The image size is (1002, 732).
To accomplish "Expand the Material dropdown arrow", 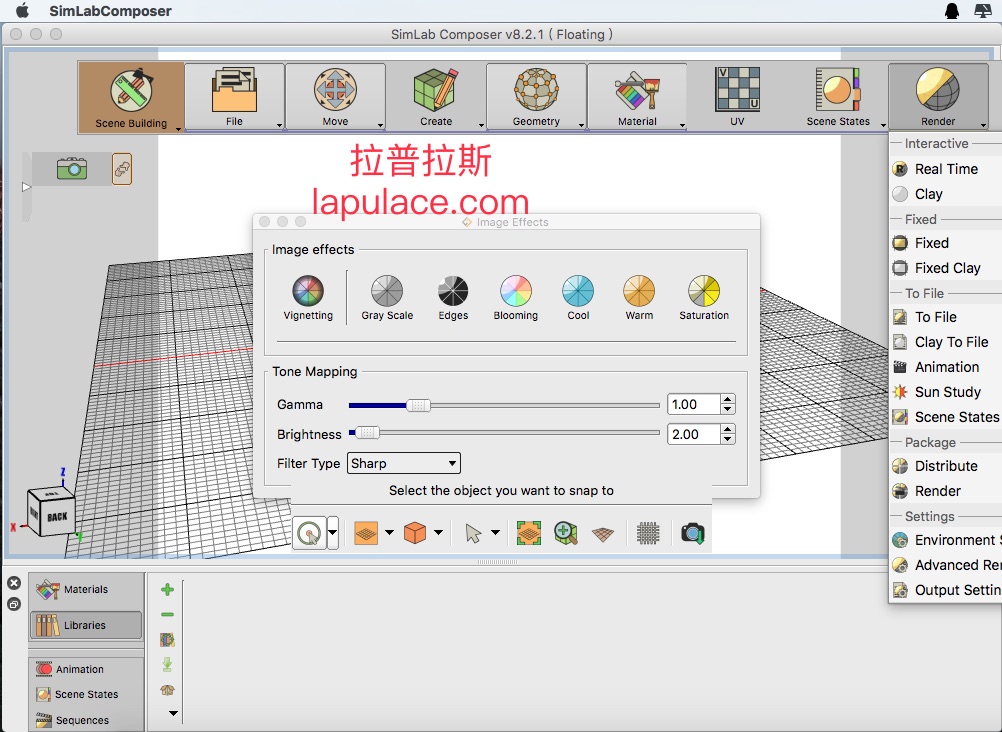I will 682,125.
